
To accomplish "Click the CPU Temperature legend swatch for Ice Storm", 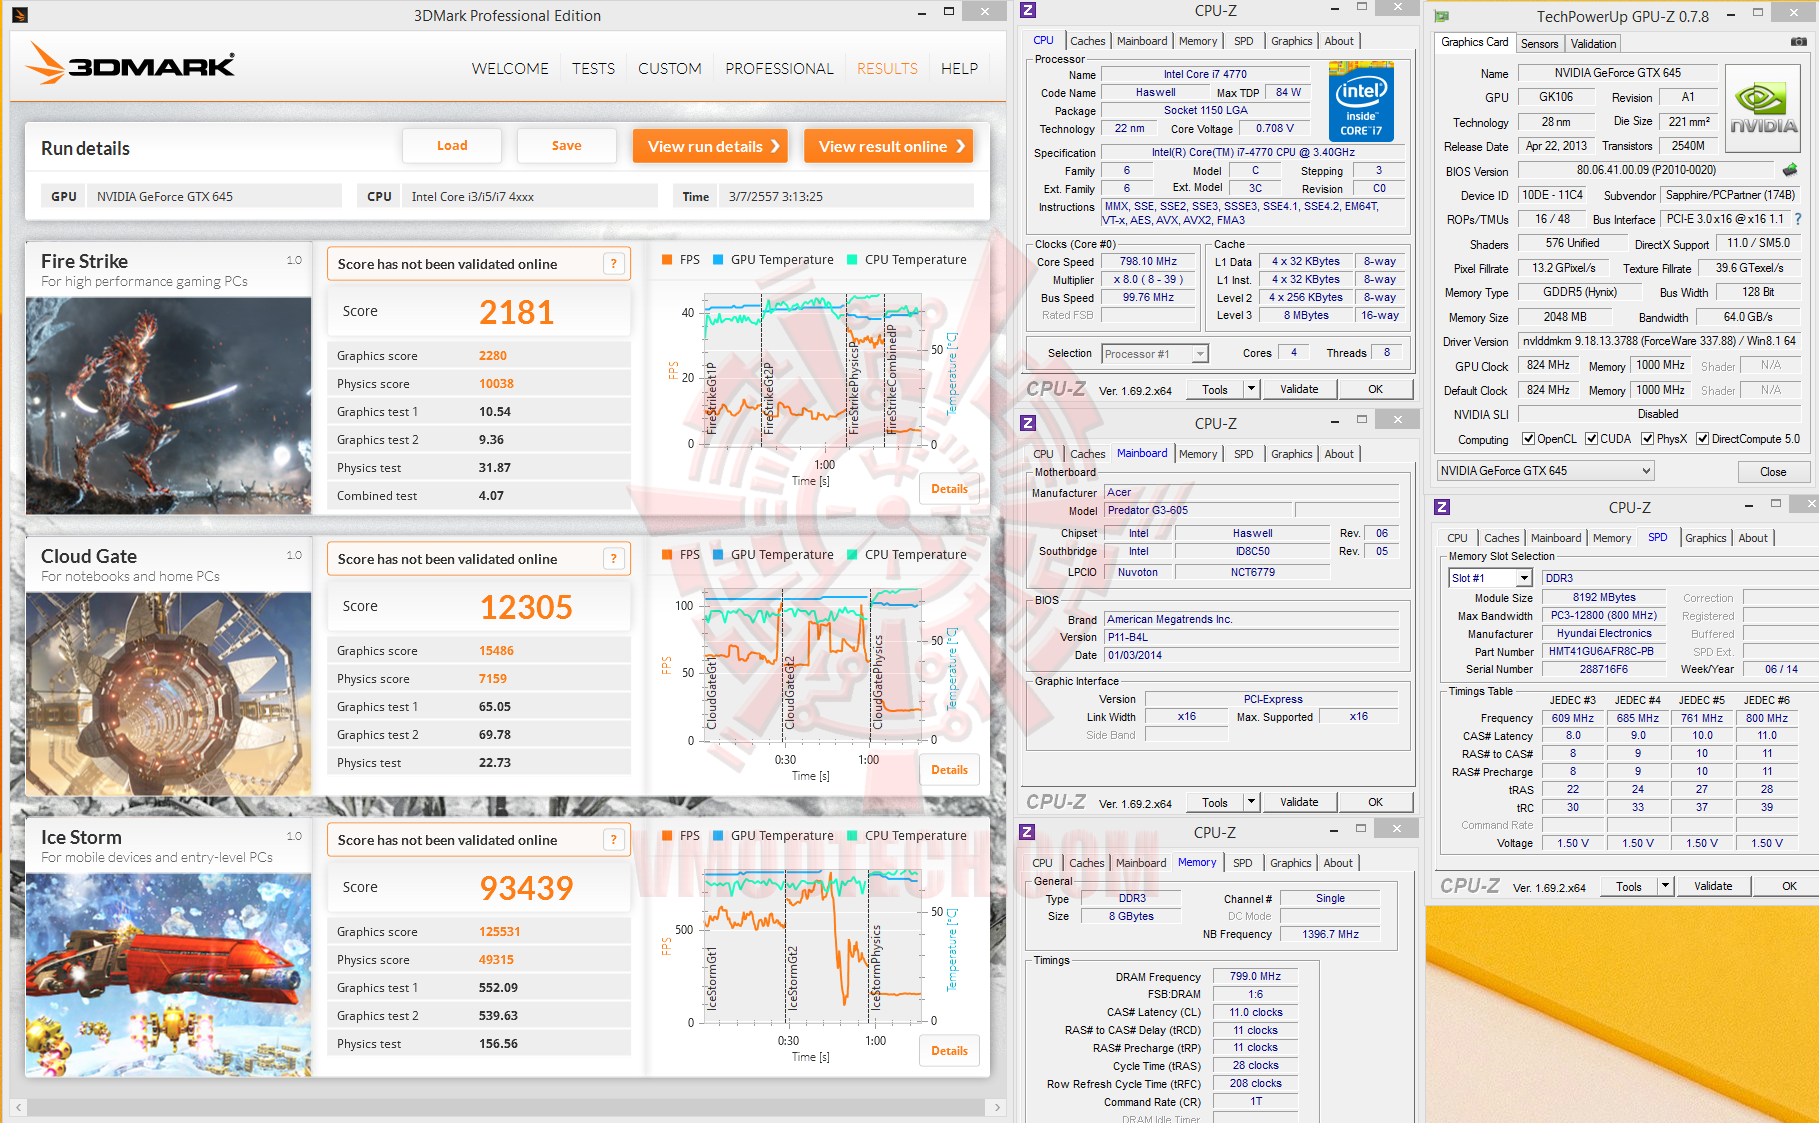I will (x=852, y=836).
